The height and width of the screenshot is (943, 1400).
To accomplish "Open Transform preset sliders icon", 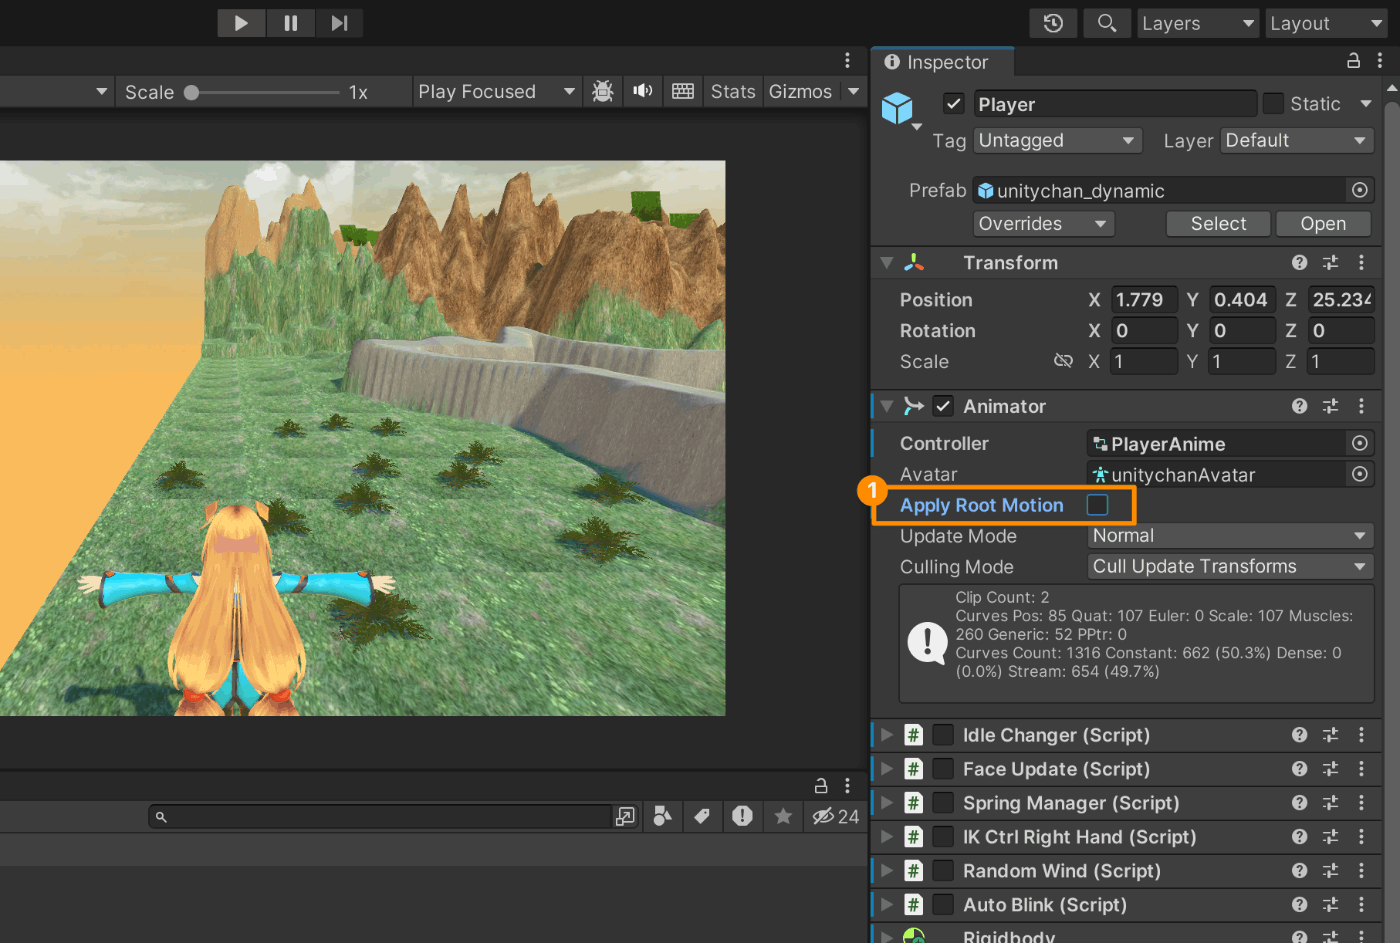I will point(1330,262).
